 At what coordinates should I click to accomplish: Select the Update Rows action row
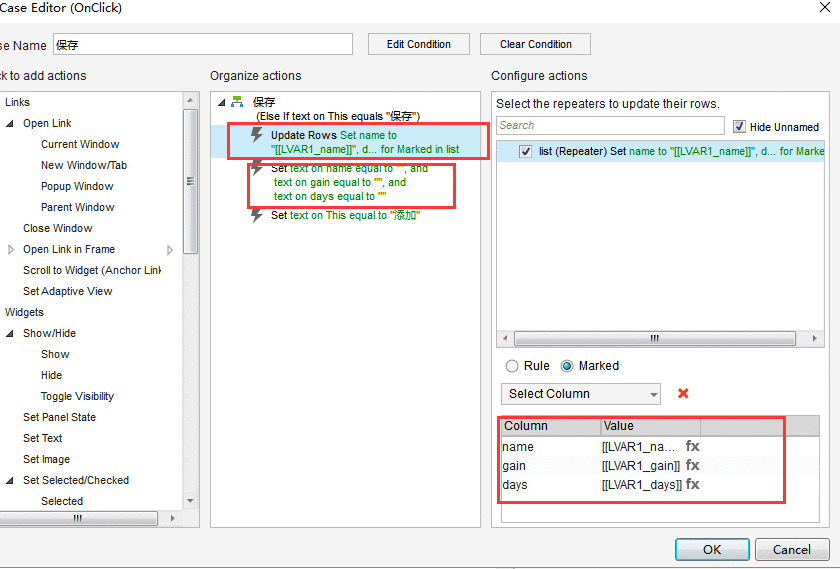[x=346, y=142]
